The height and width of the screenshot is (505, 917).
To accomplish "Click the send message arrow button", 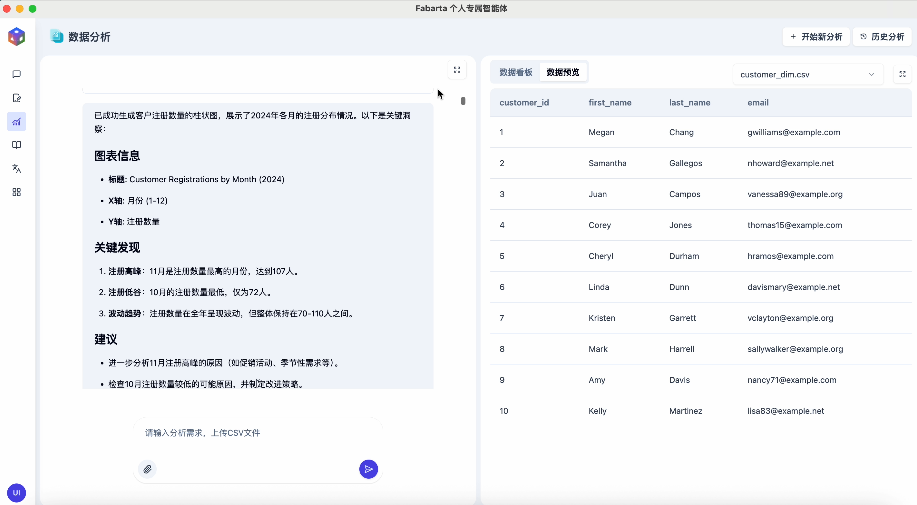I will (x=368, y=469).
